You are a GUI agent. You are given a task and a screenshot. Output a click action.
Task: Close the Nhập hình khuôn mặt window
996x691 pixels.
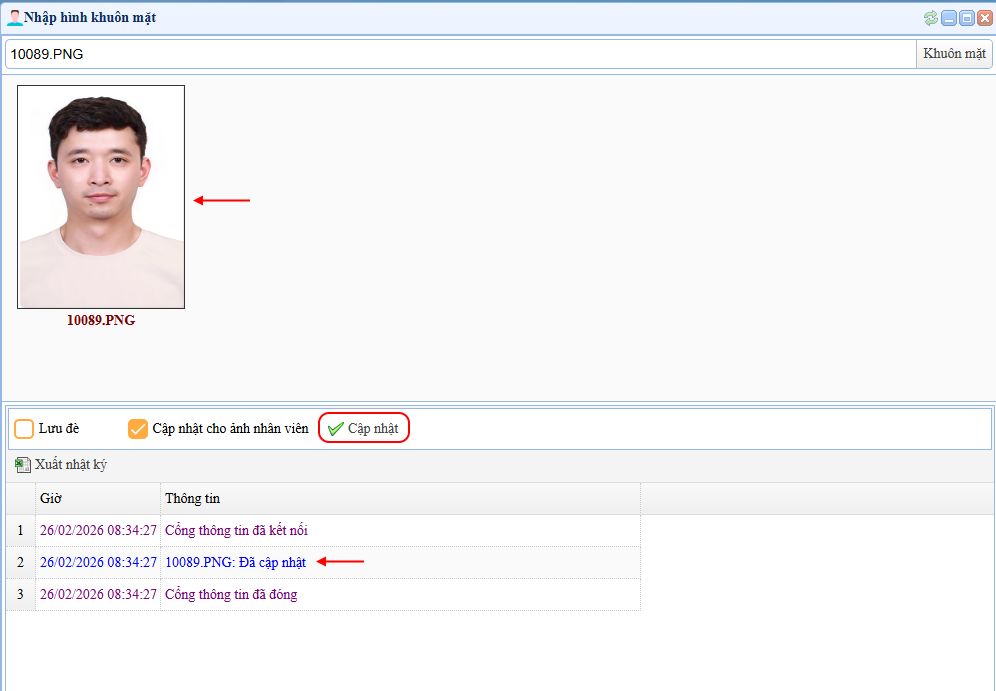tap(983, 18)
